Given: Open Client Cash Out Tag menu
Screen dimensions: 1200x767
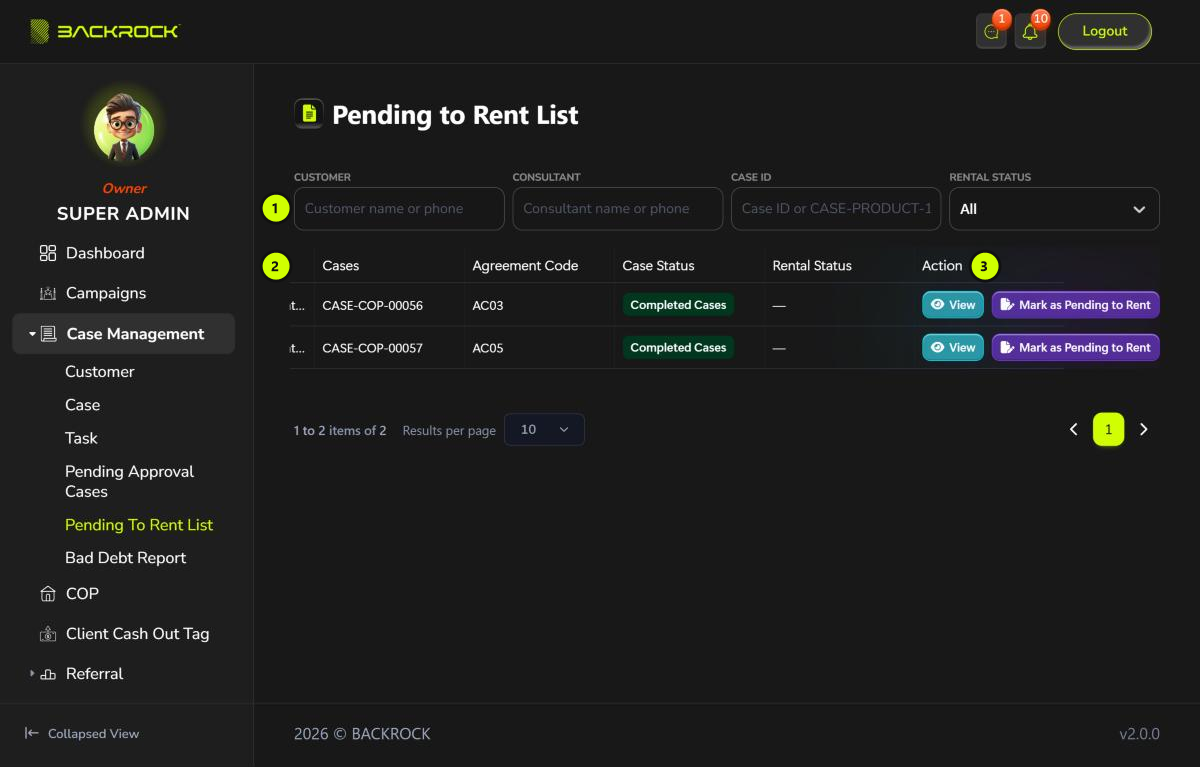Looking at the screenshot, I should [138, 634].
